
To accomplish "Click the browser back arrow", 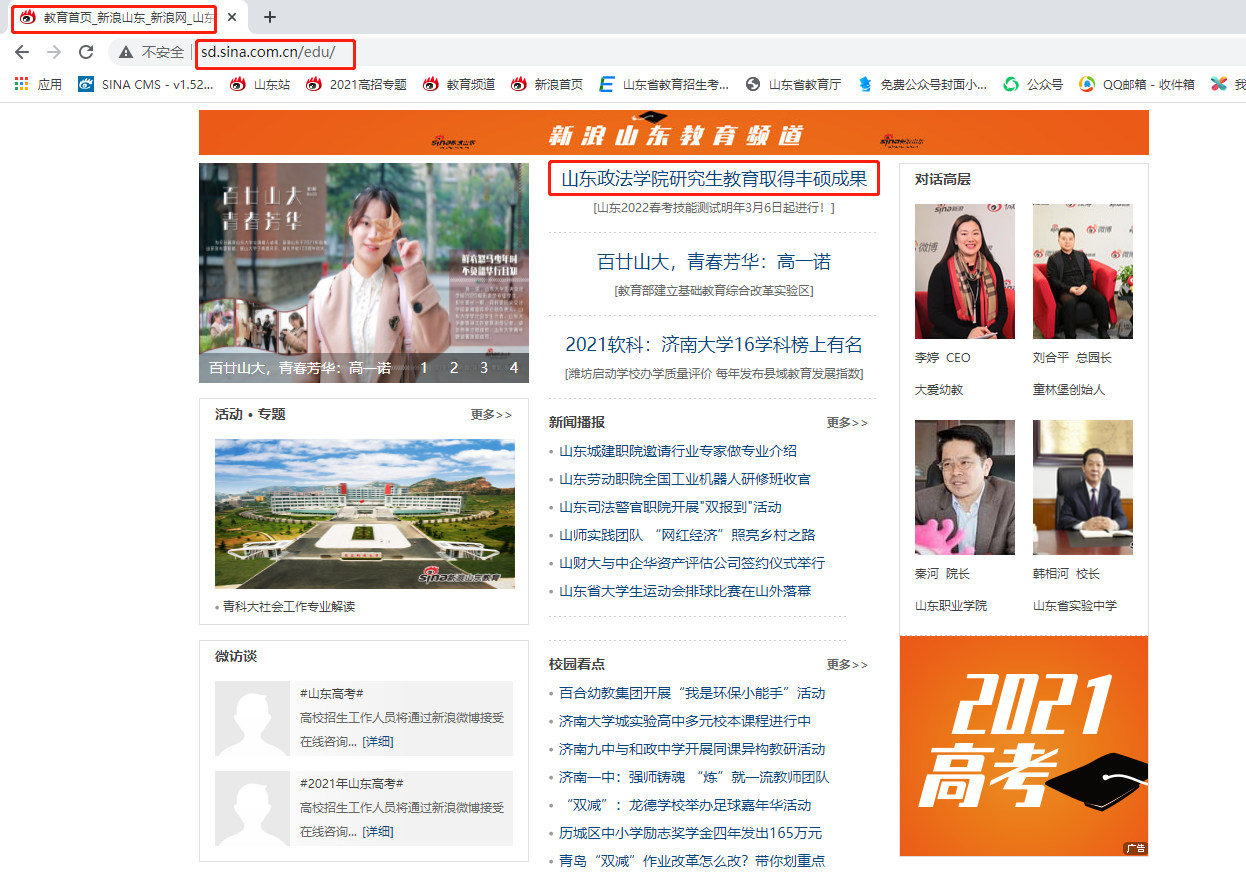I will (x=22, y=52).
